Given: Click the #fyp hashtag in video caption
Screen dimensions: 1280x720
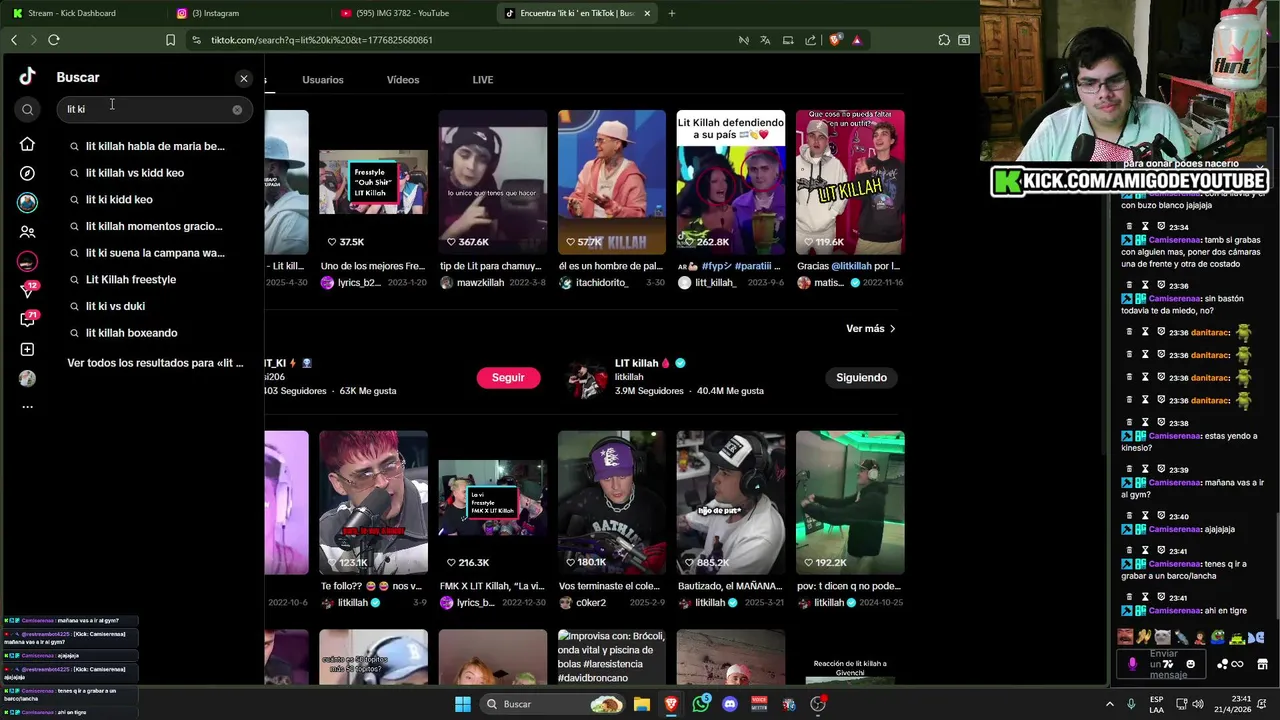Looking at the screenshot, I should (716, 266).
